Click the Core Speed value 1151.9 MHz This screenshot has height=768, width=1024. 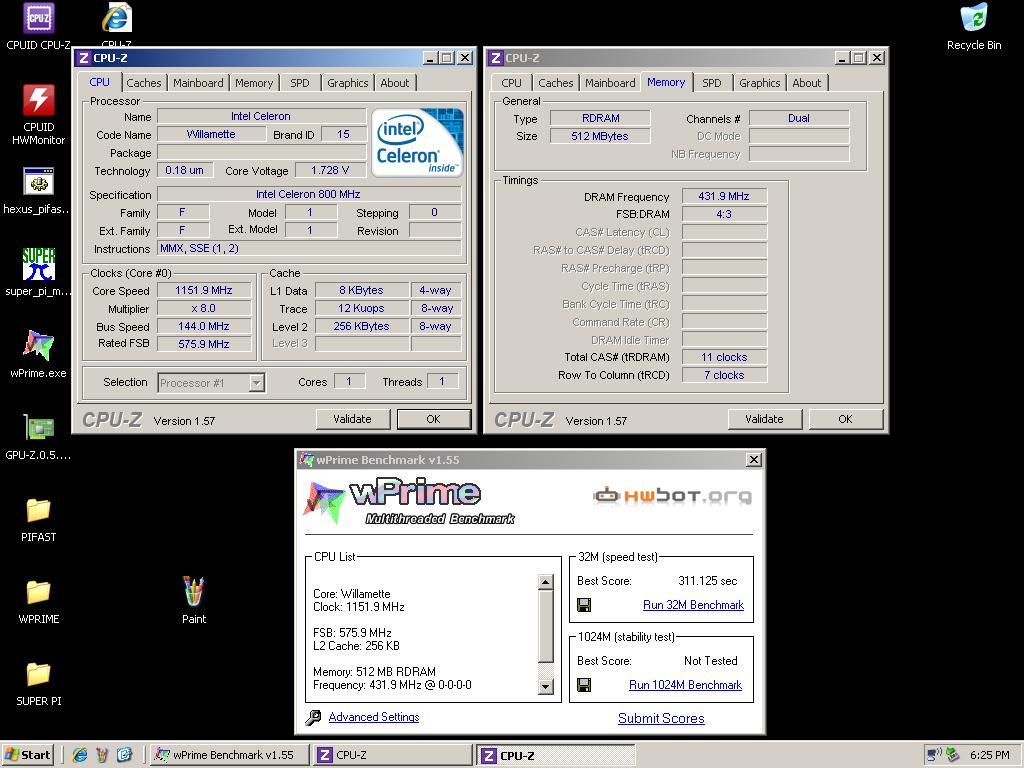pyautogui.click(x=204, y=290)
